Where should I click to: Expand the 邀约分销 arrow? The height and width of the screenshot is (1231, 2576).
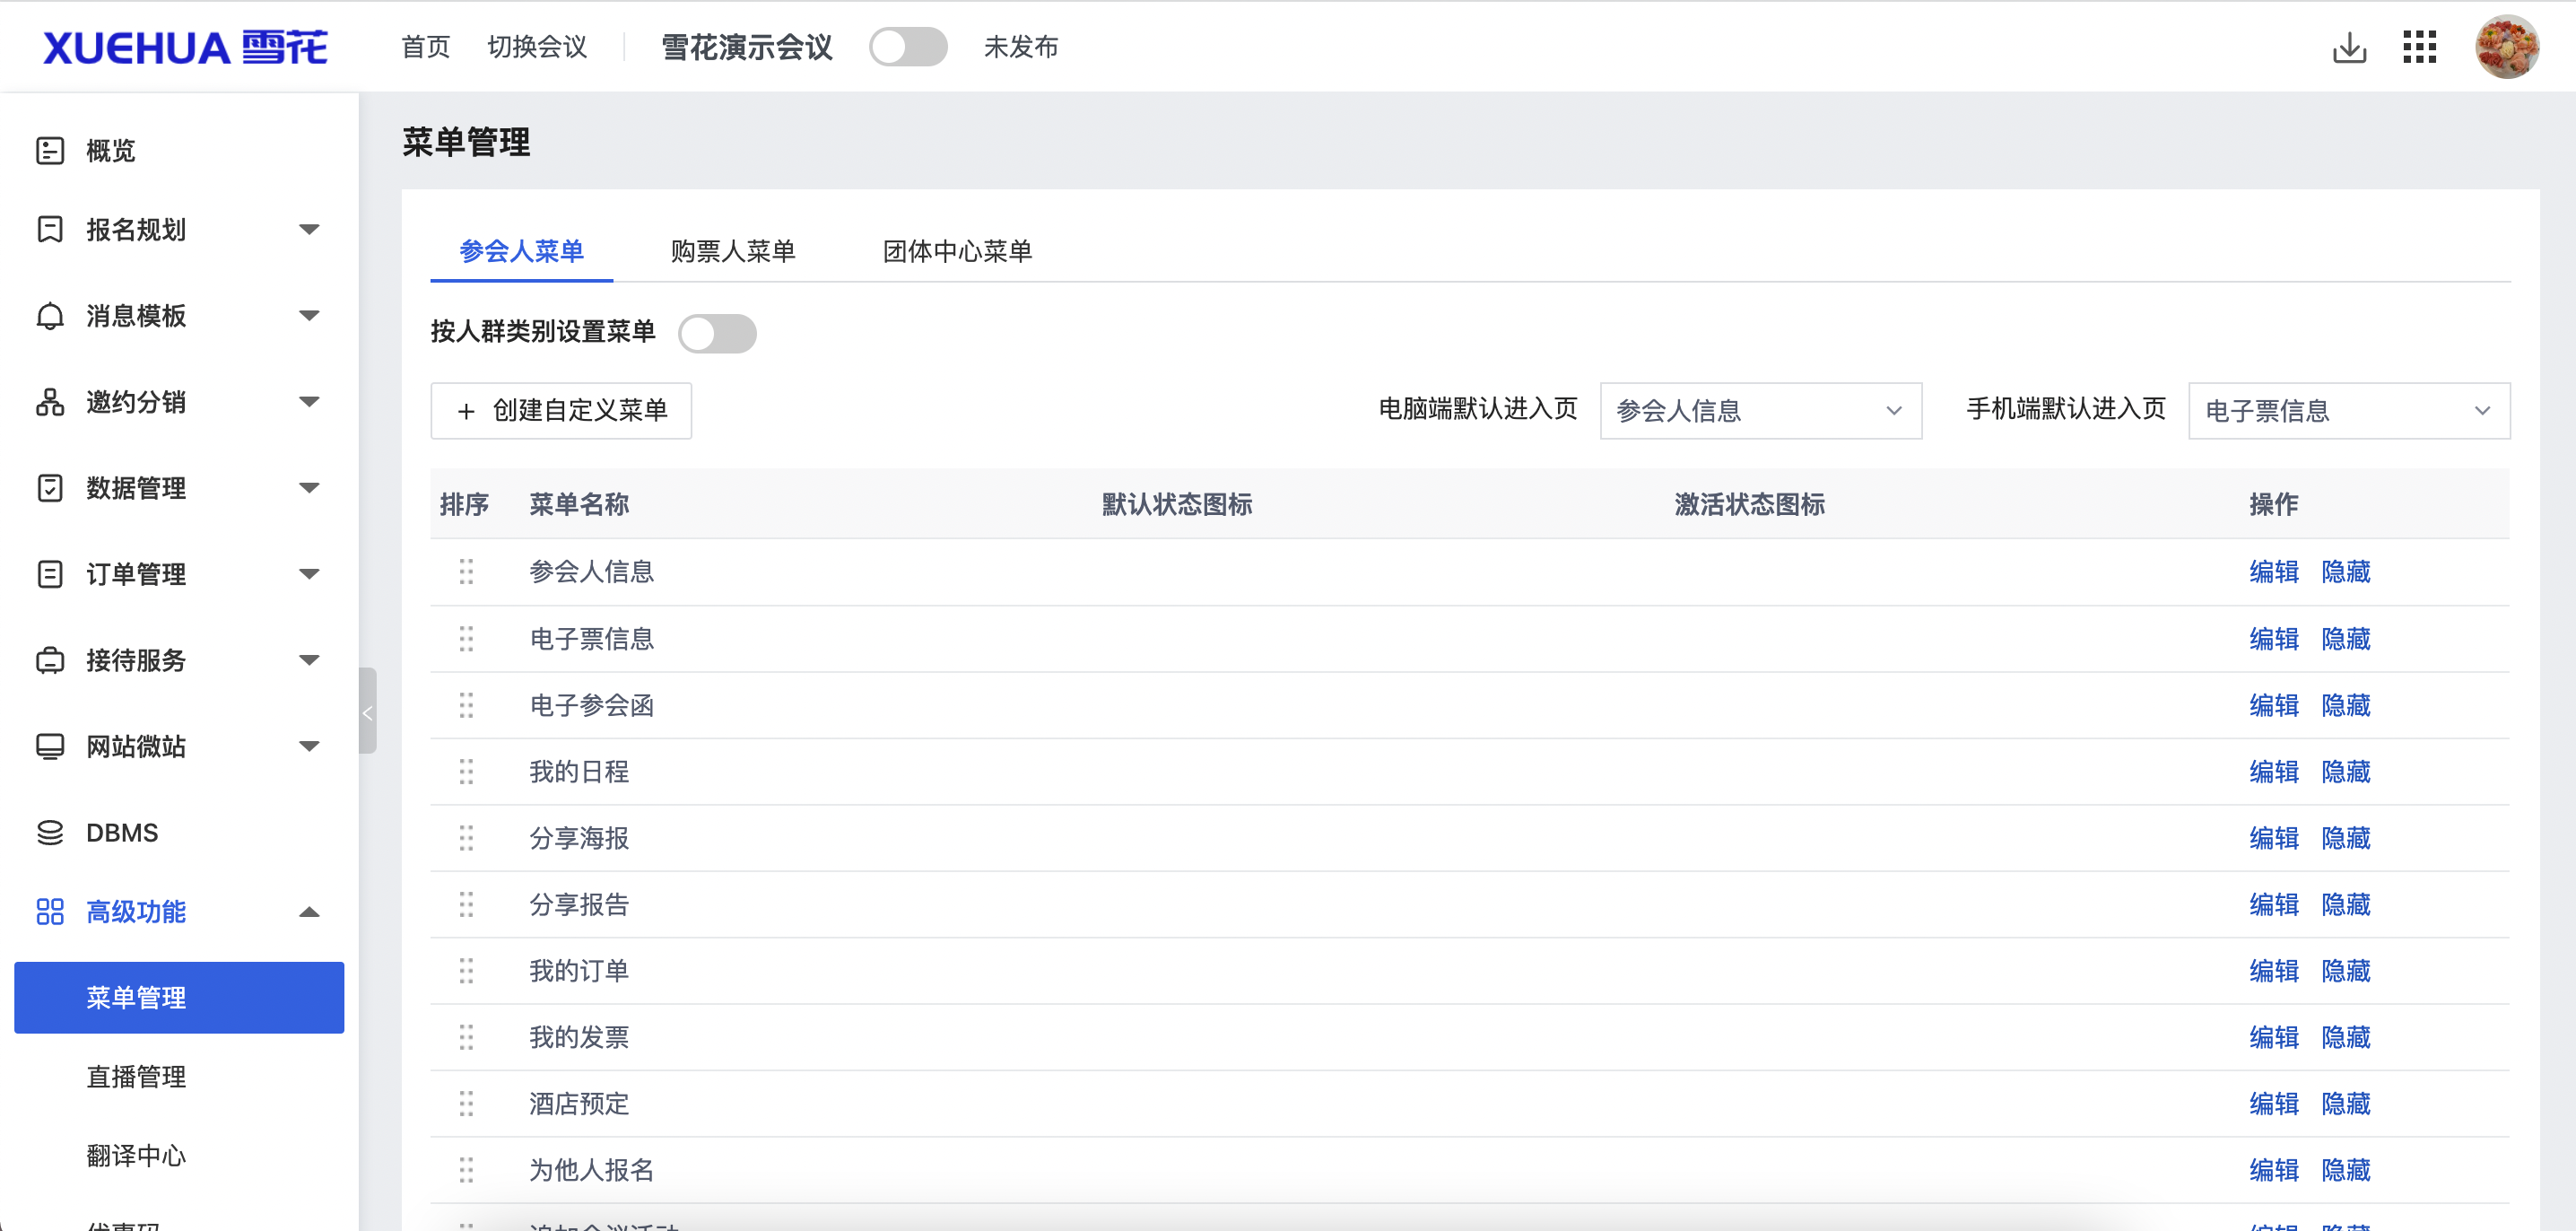click(x=309, y=402)
